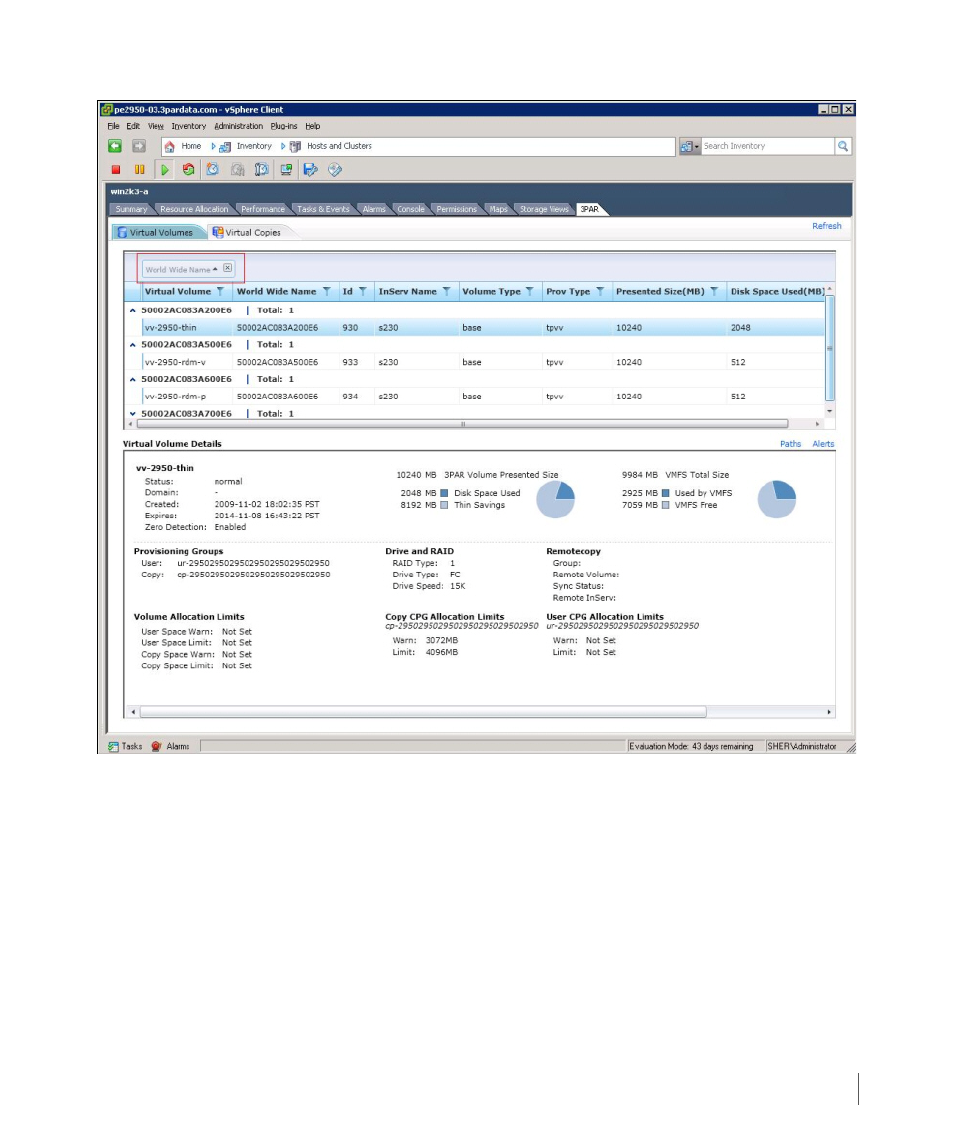
Task: Click the Reset virtual machine icon
Action: tap(188, 169)
